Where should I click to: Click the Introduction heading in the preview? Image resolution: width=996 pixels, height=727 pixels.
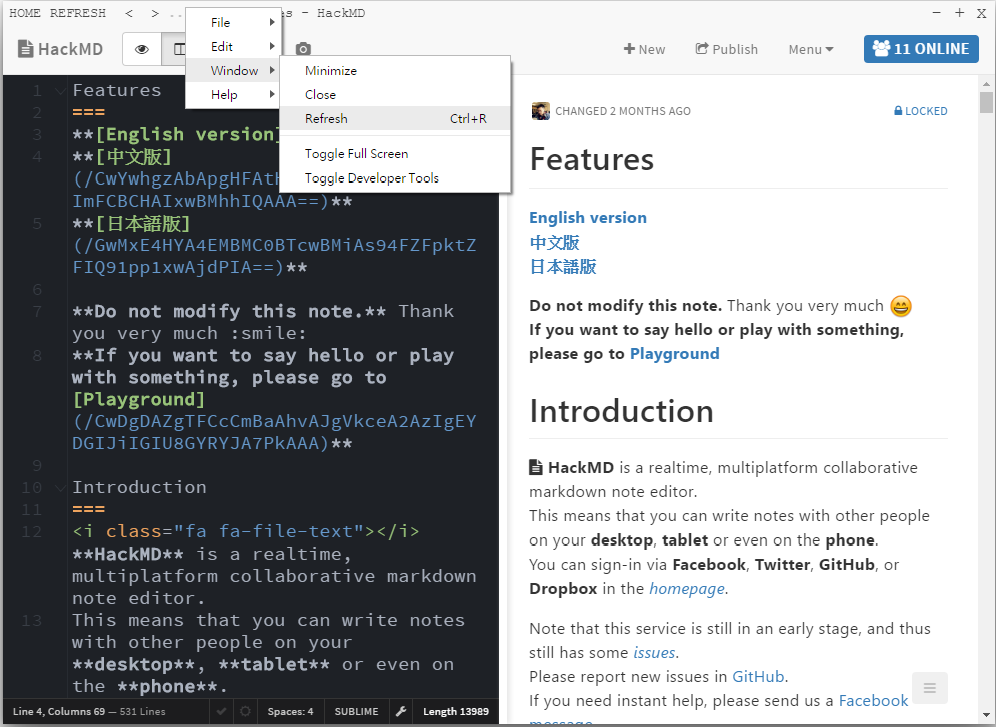(x=621, y=411)
